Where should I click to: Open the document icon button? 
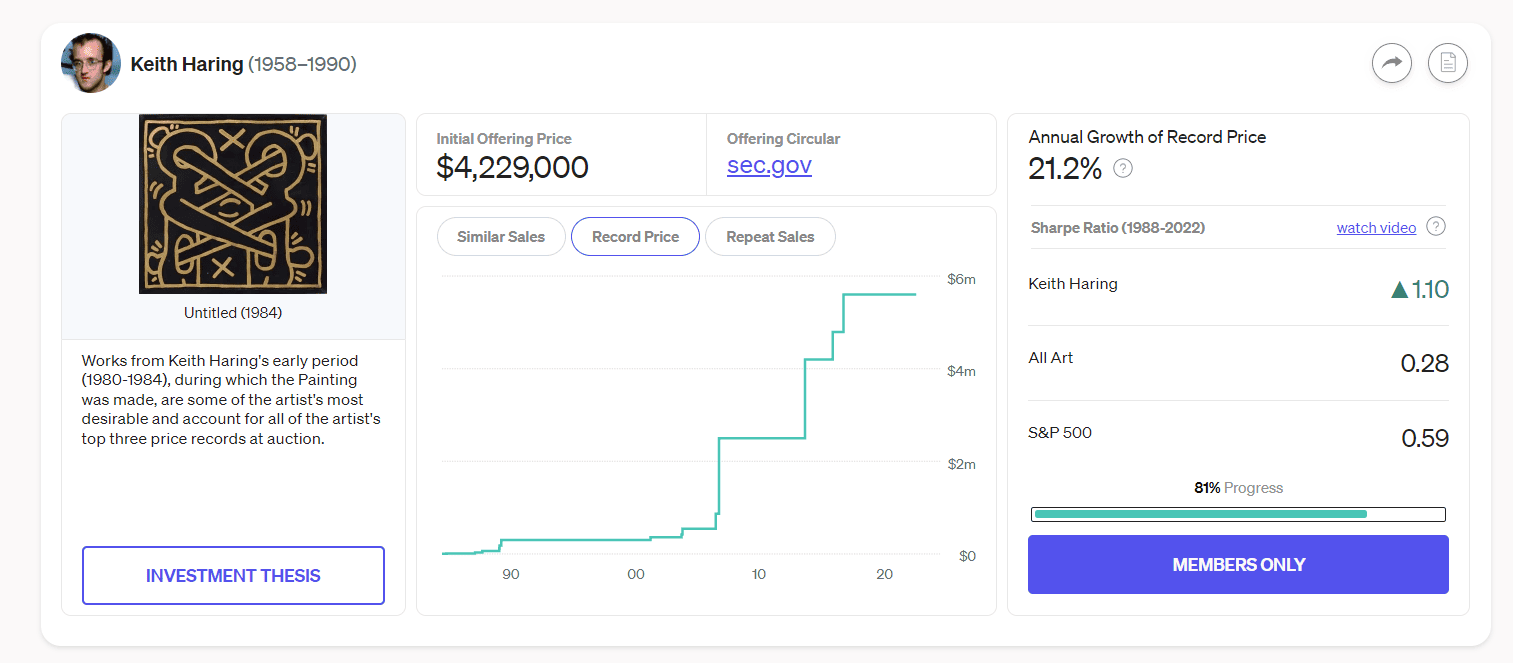click(x=1447, y=64)
